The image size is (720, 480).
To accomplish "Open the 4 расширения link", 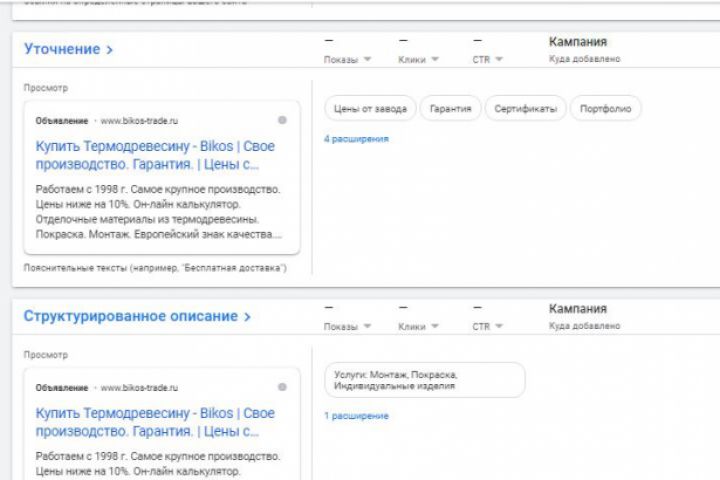I will pos(356,139).
